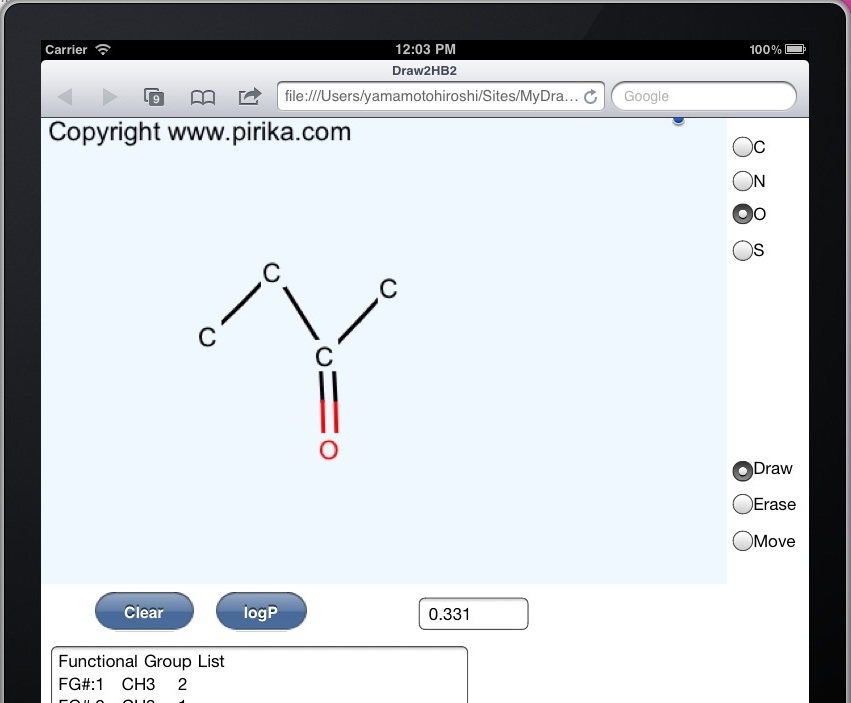The width and height of the screenshot is (851, 703).
Task: Tap the Wi-Fi status icon
Action: 103,49
